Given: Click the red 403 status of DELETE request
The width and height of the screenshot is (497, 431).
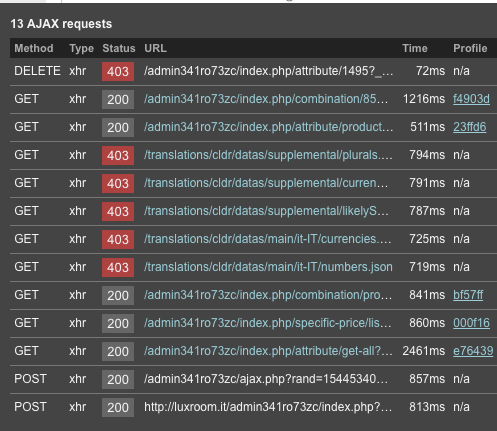Looking at the screenshot, I should pyautogui.click(x=118, y=71).
